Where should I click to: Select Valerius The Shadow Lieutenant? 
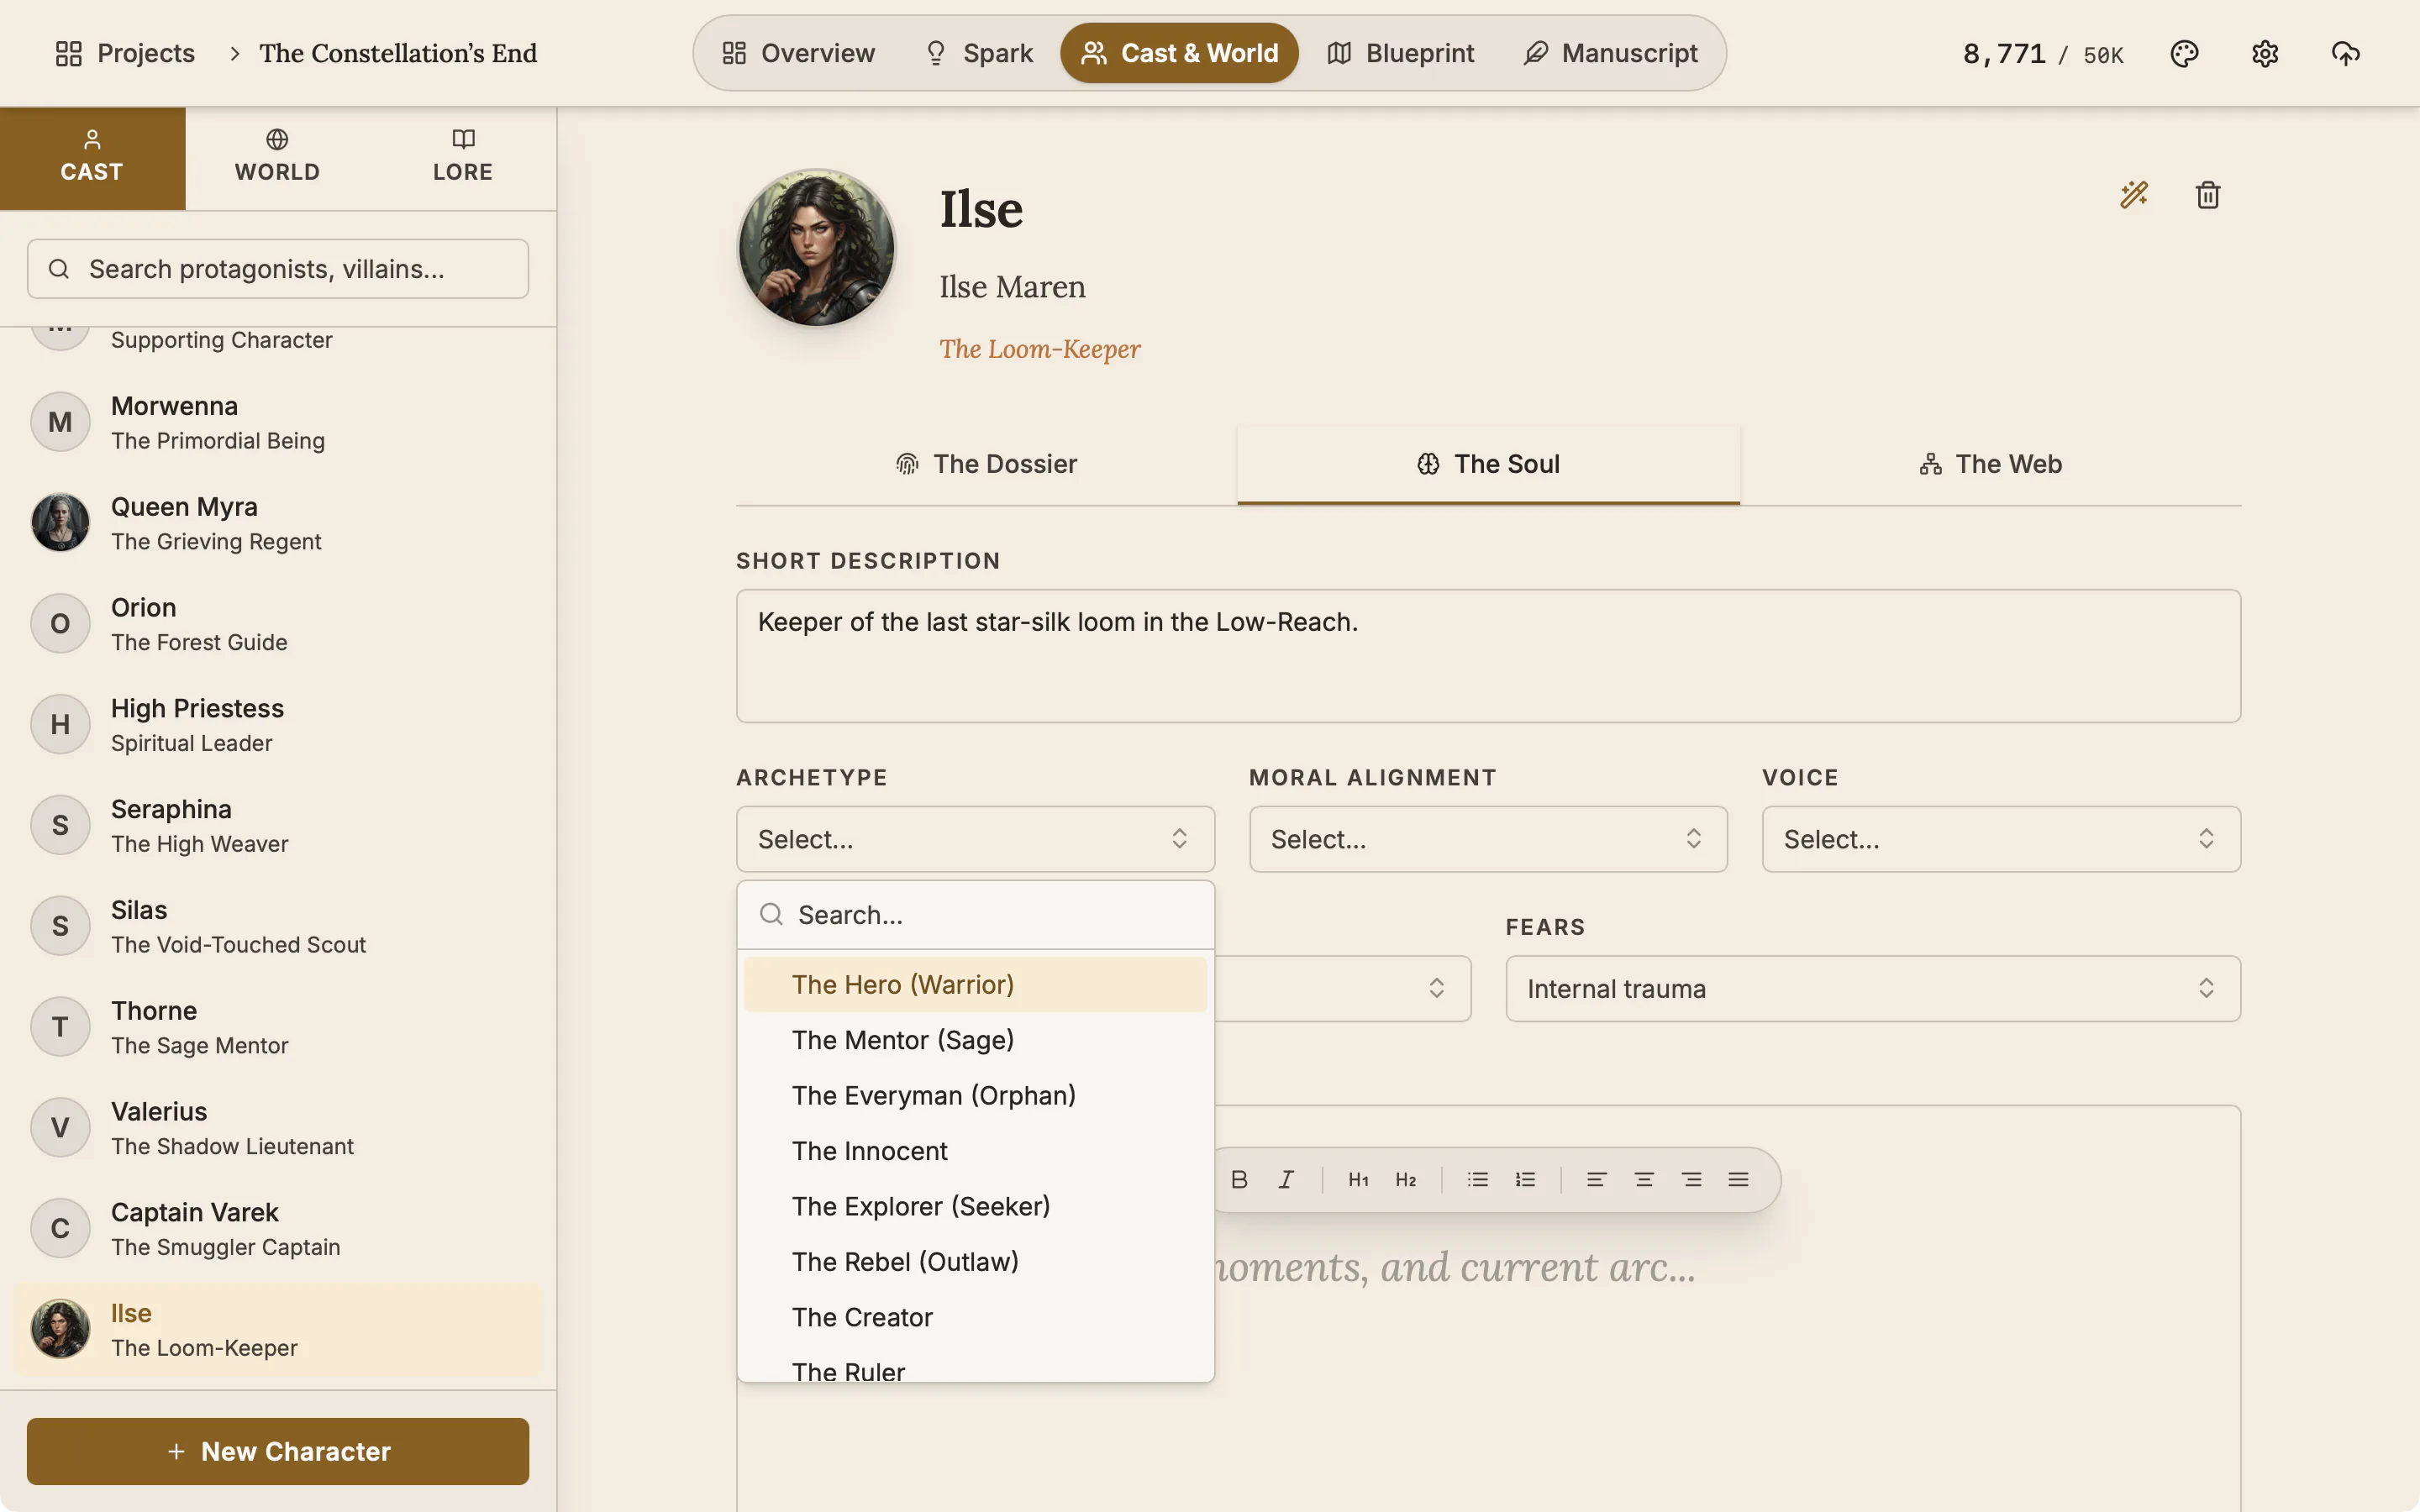(277, 1128)
